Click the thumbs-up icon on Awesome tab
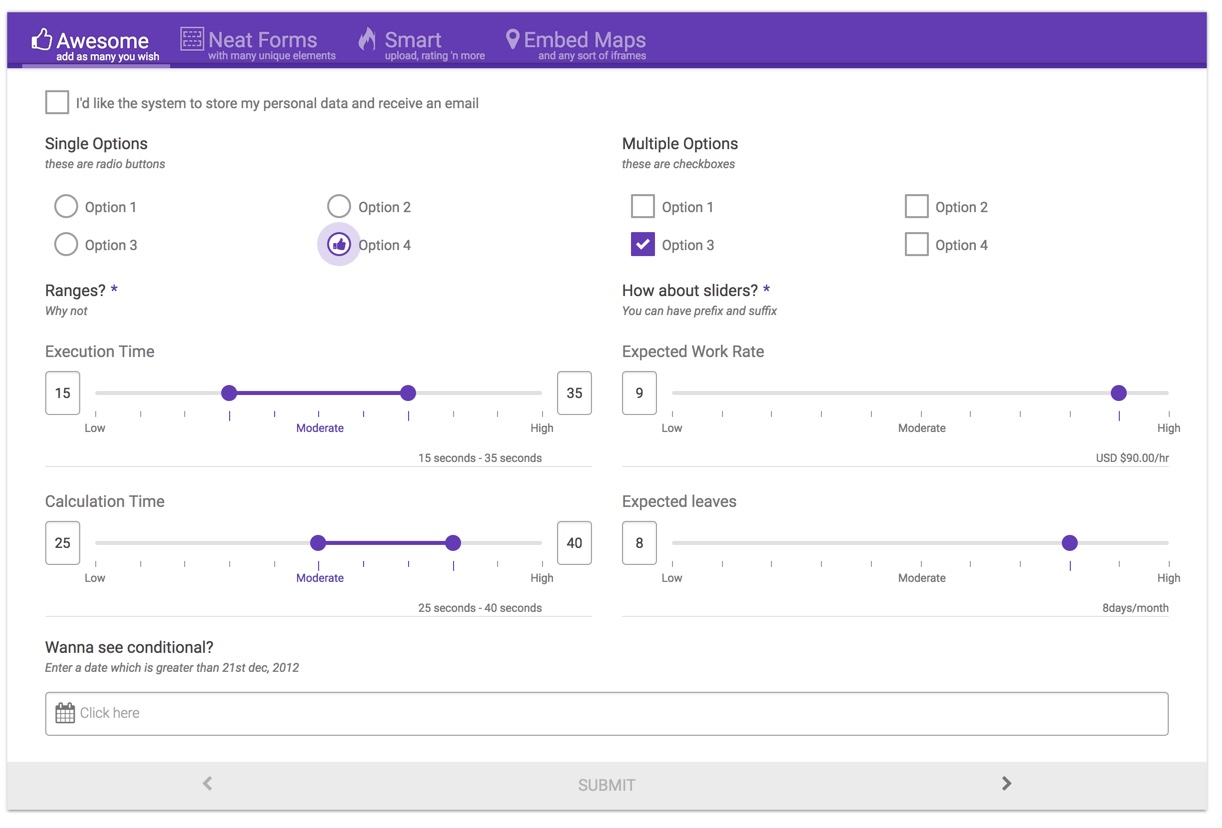 coord(41,39)
